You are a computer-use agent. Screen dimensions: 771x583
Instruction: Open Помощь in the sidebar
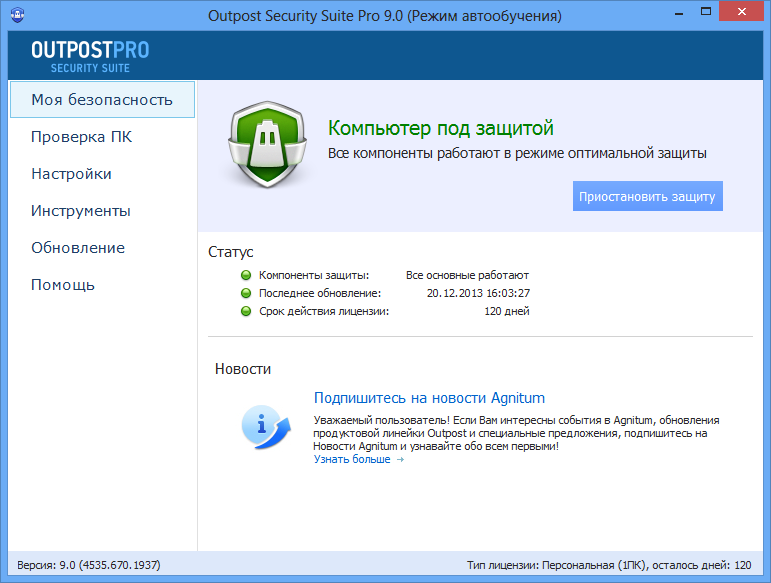(62, 285)
